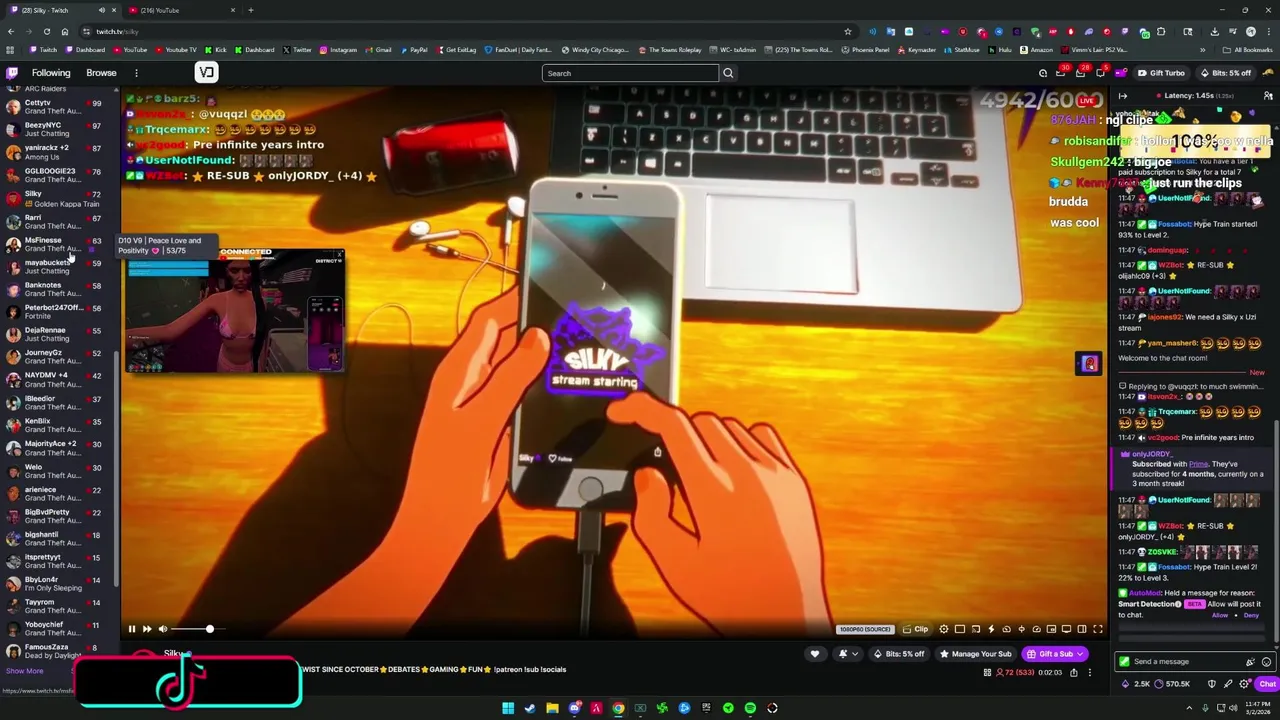
Task: Open Windows Start button on taskbar
Action: click(508, 708)
